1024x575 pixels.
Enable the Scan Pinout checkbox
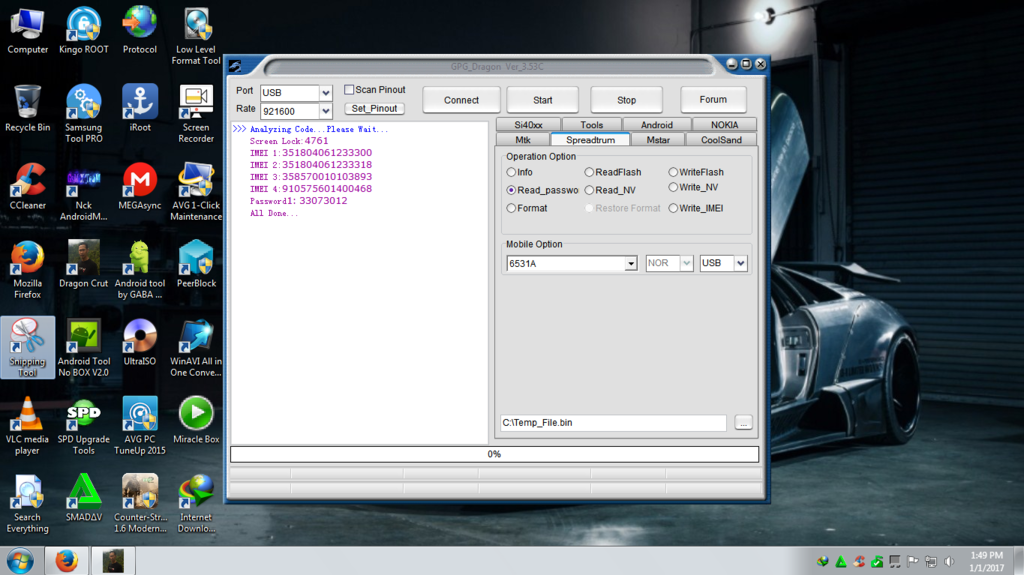click(x=349, y=90)
